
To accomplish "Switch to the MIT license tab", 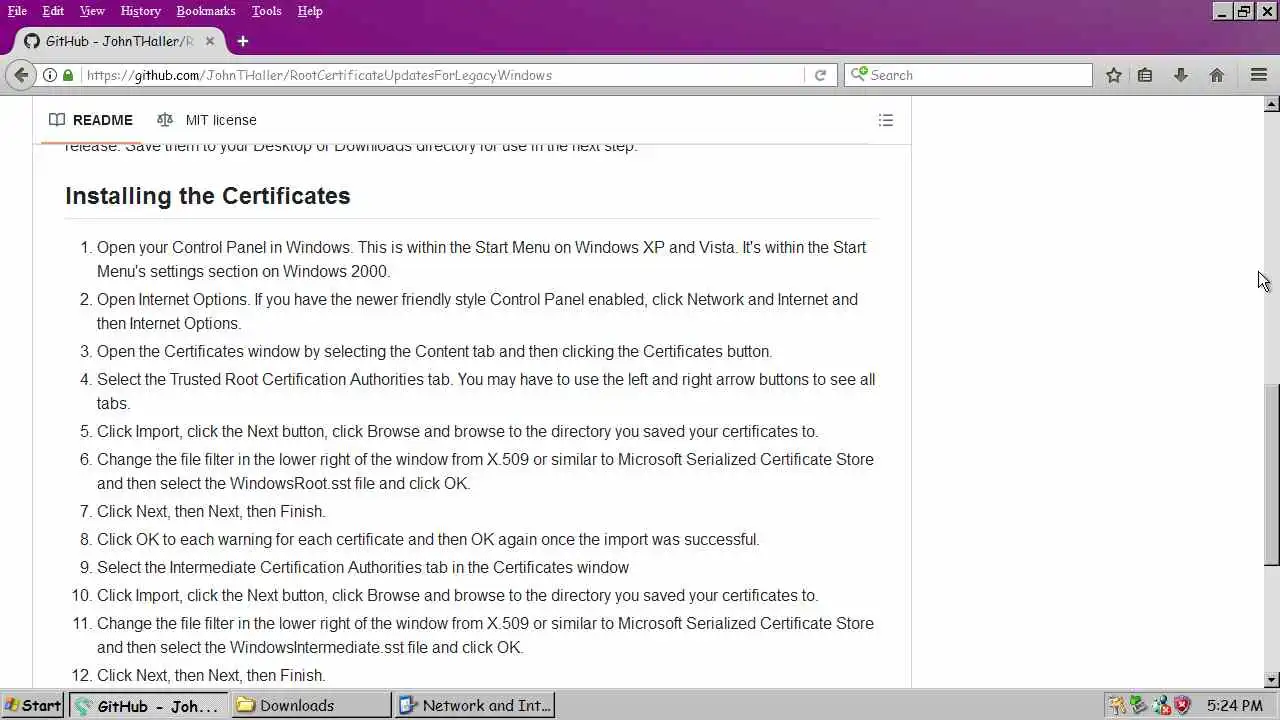I will tap(207, 120).
